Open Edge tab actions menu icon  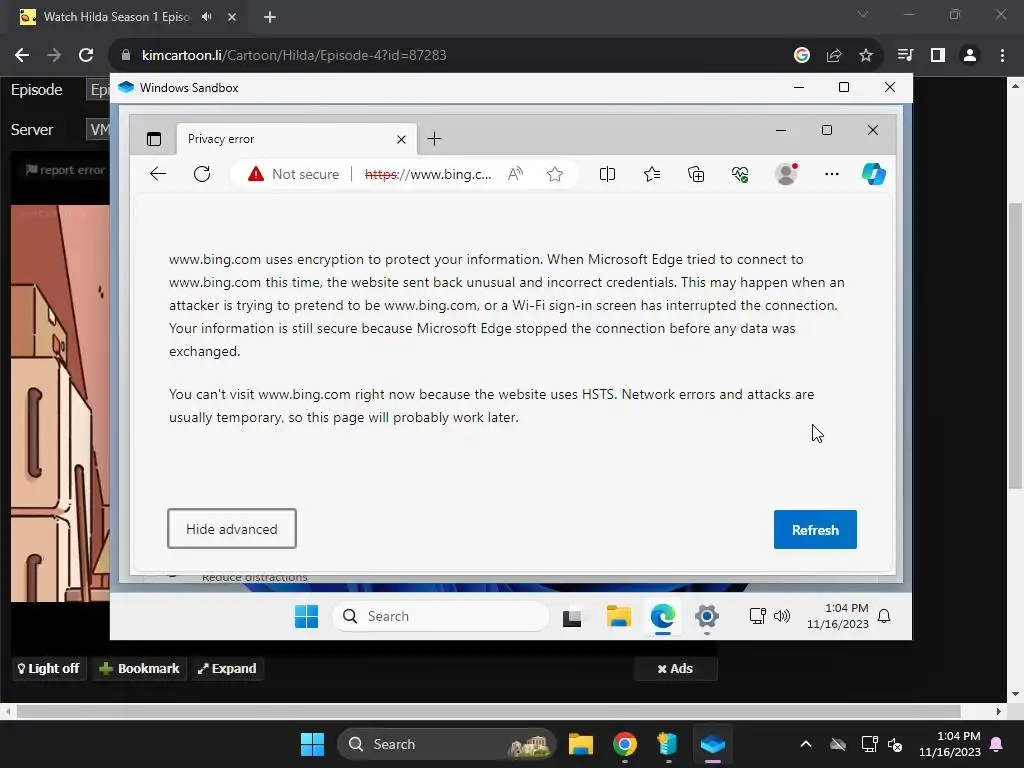click(153, 139)
